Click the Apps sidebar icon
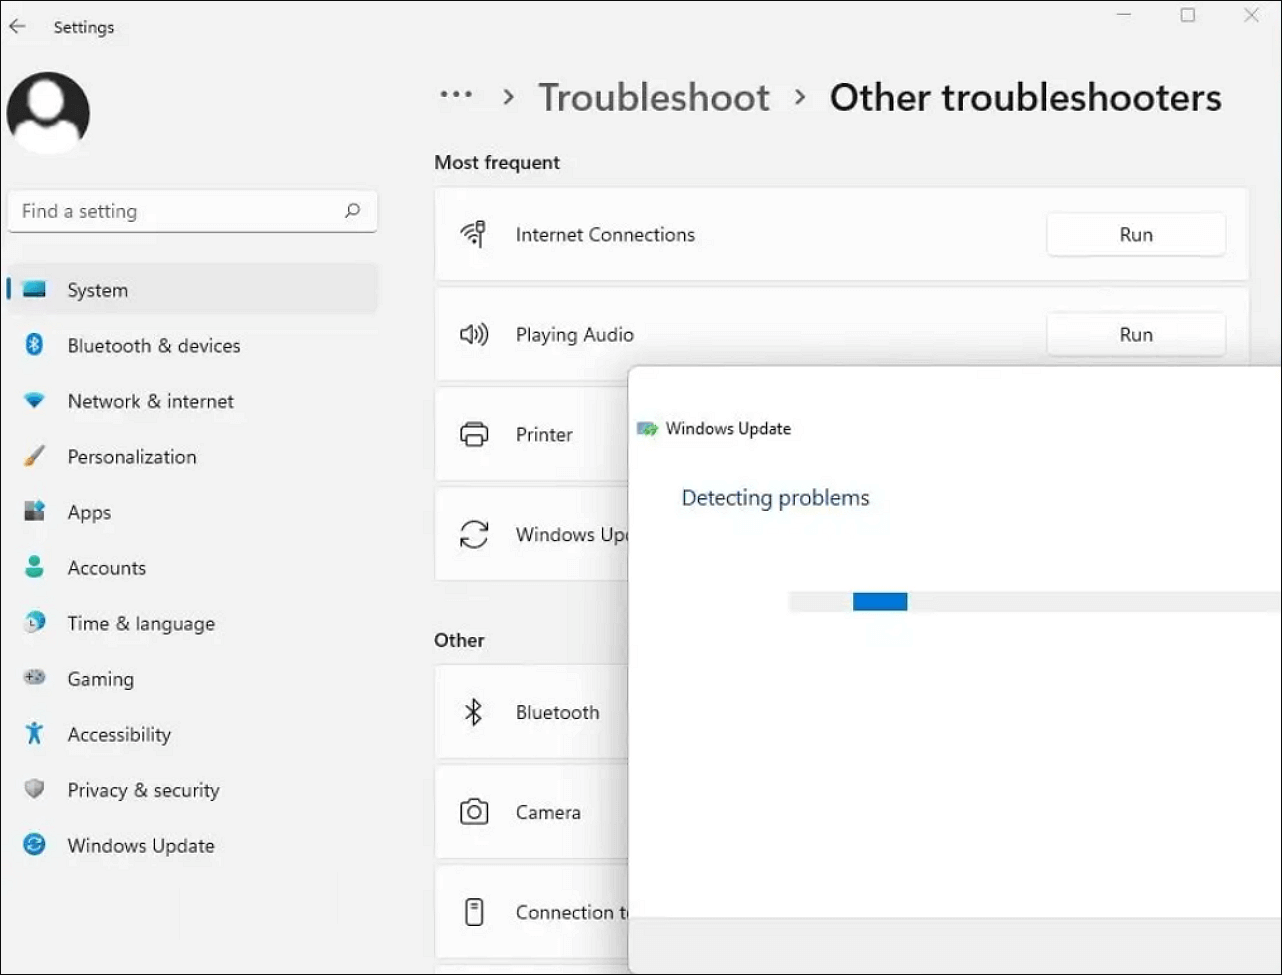The width and height of the screenshot is (1282, 975). pyautogui.click(x=34, y=512)
